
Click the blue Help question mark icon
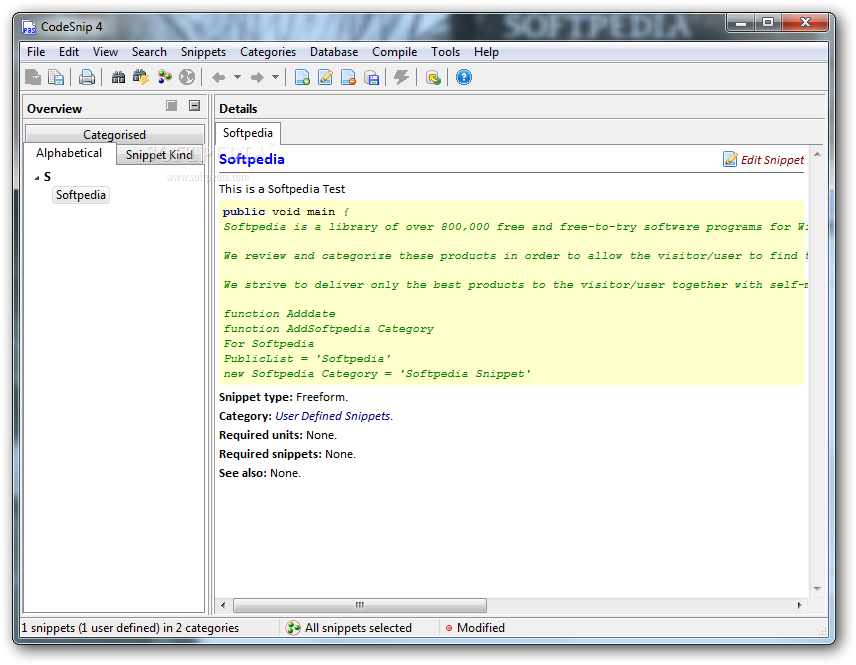pos(463,78)
